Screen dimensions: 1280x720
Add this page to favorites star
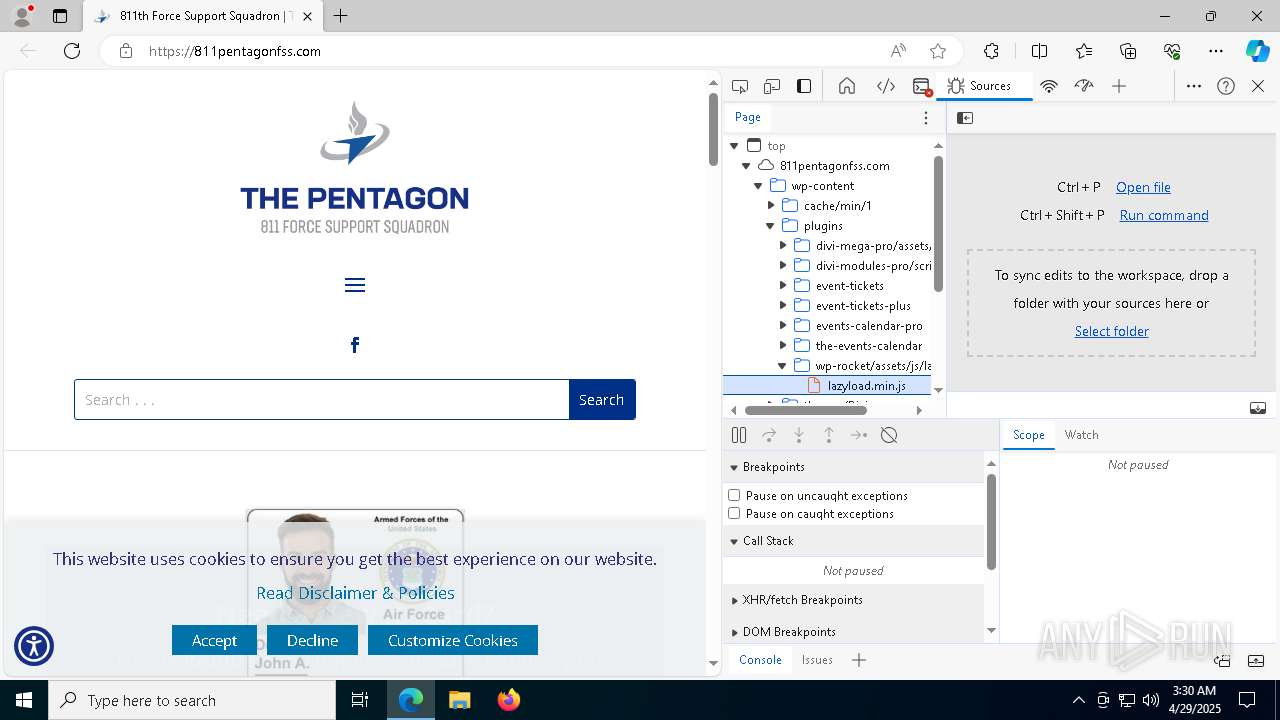(938, 51)
